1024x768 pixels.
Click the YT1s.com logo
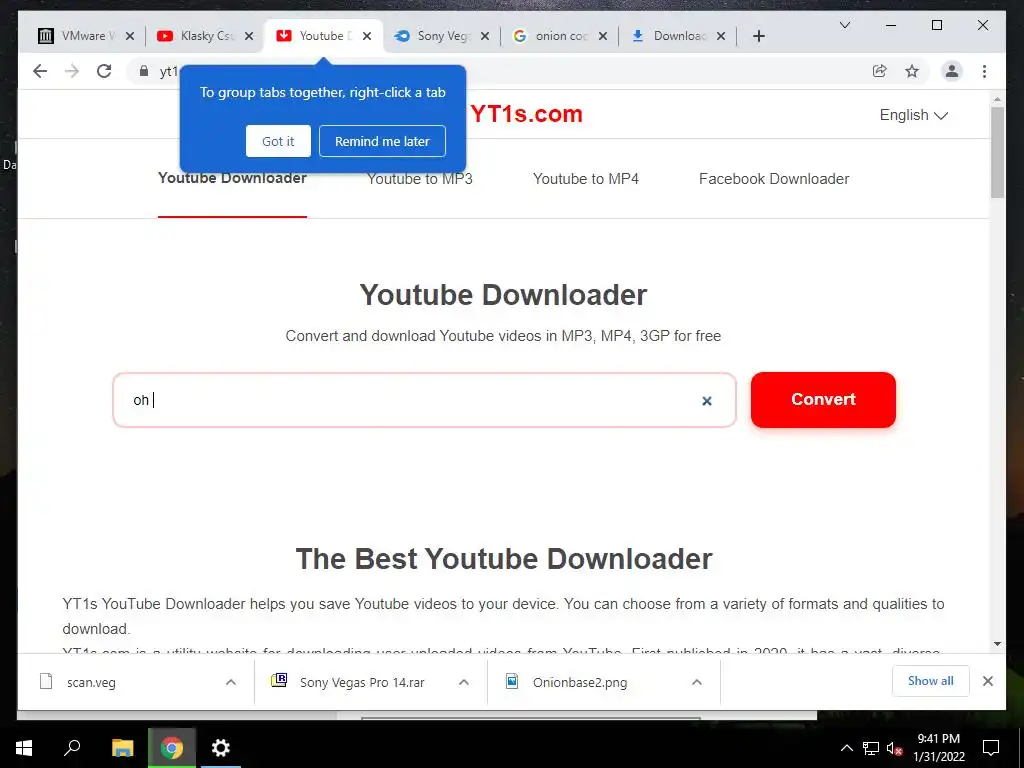pyautogui.click(x=526, y=114)
